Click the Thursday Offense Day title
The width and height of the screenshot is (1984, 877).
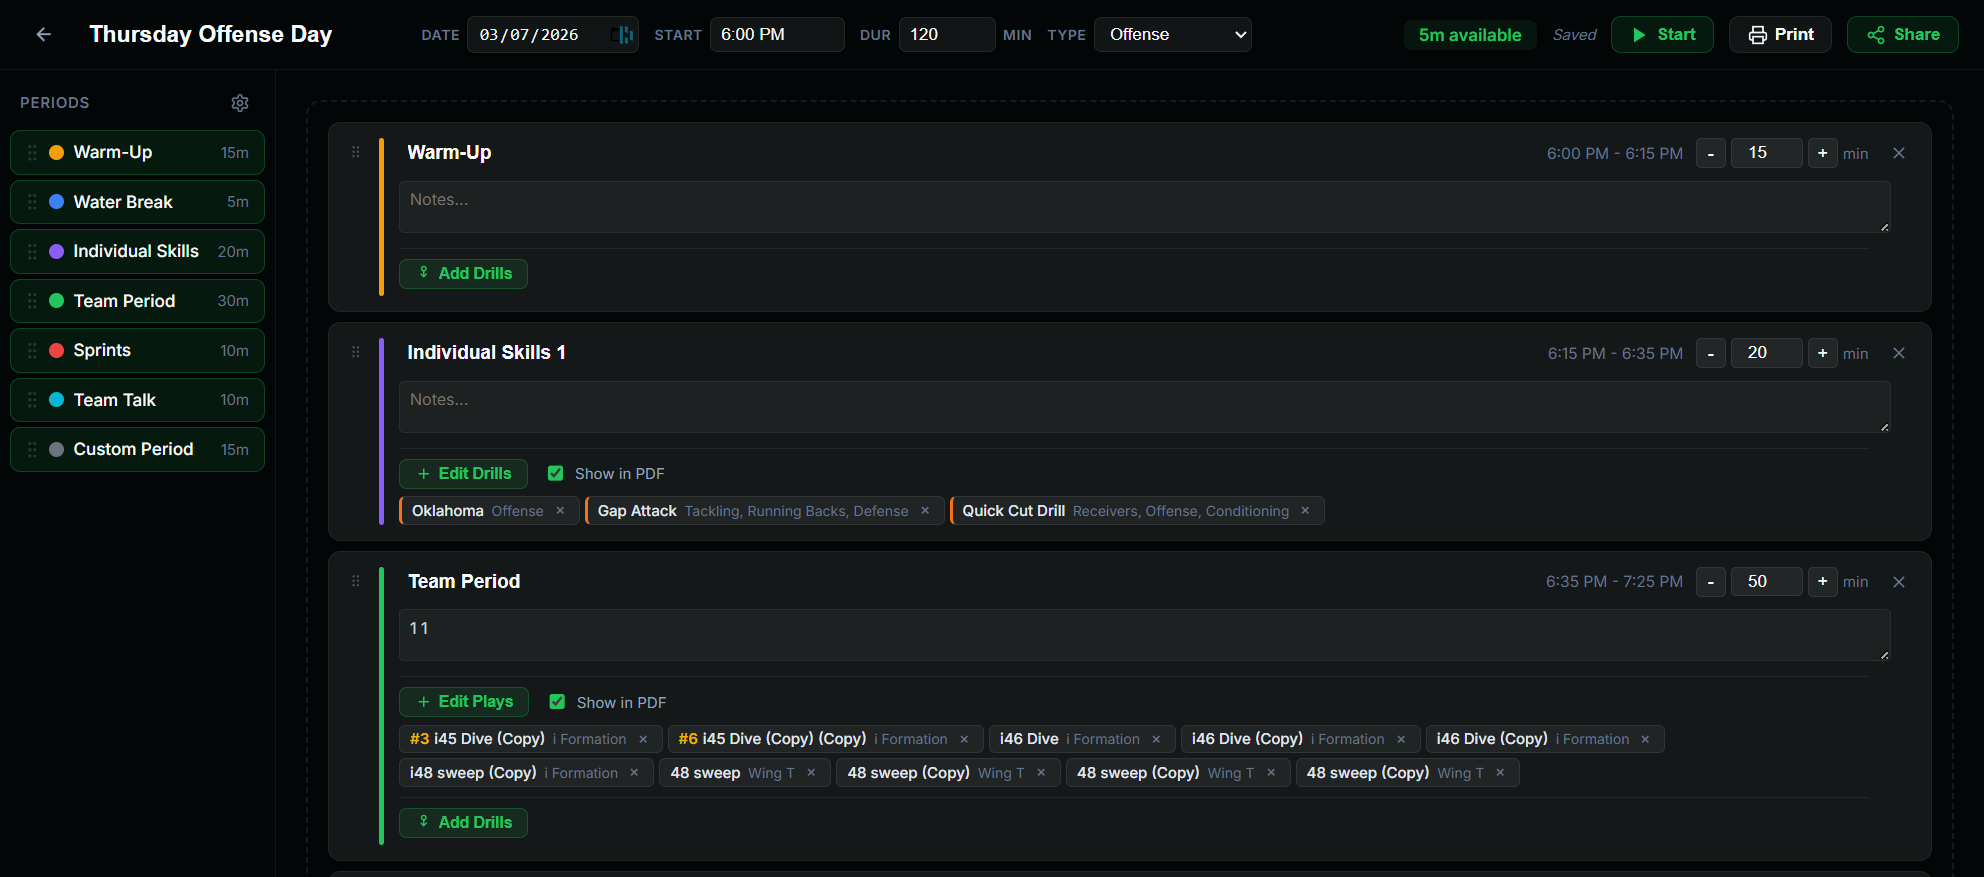211,34
